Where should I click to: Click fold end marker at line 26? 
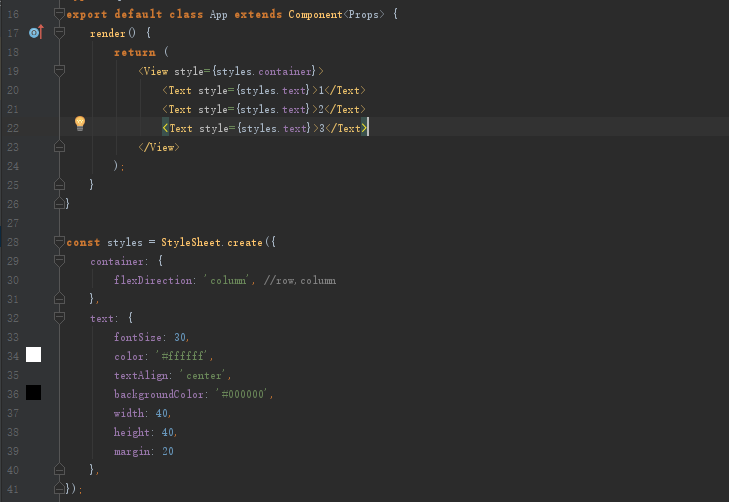tap(59, 204)
